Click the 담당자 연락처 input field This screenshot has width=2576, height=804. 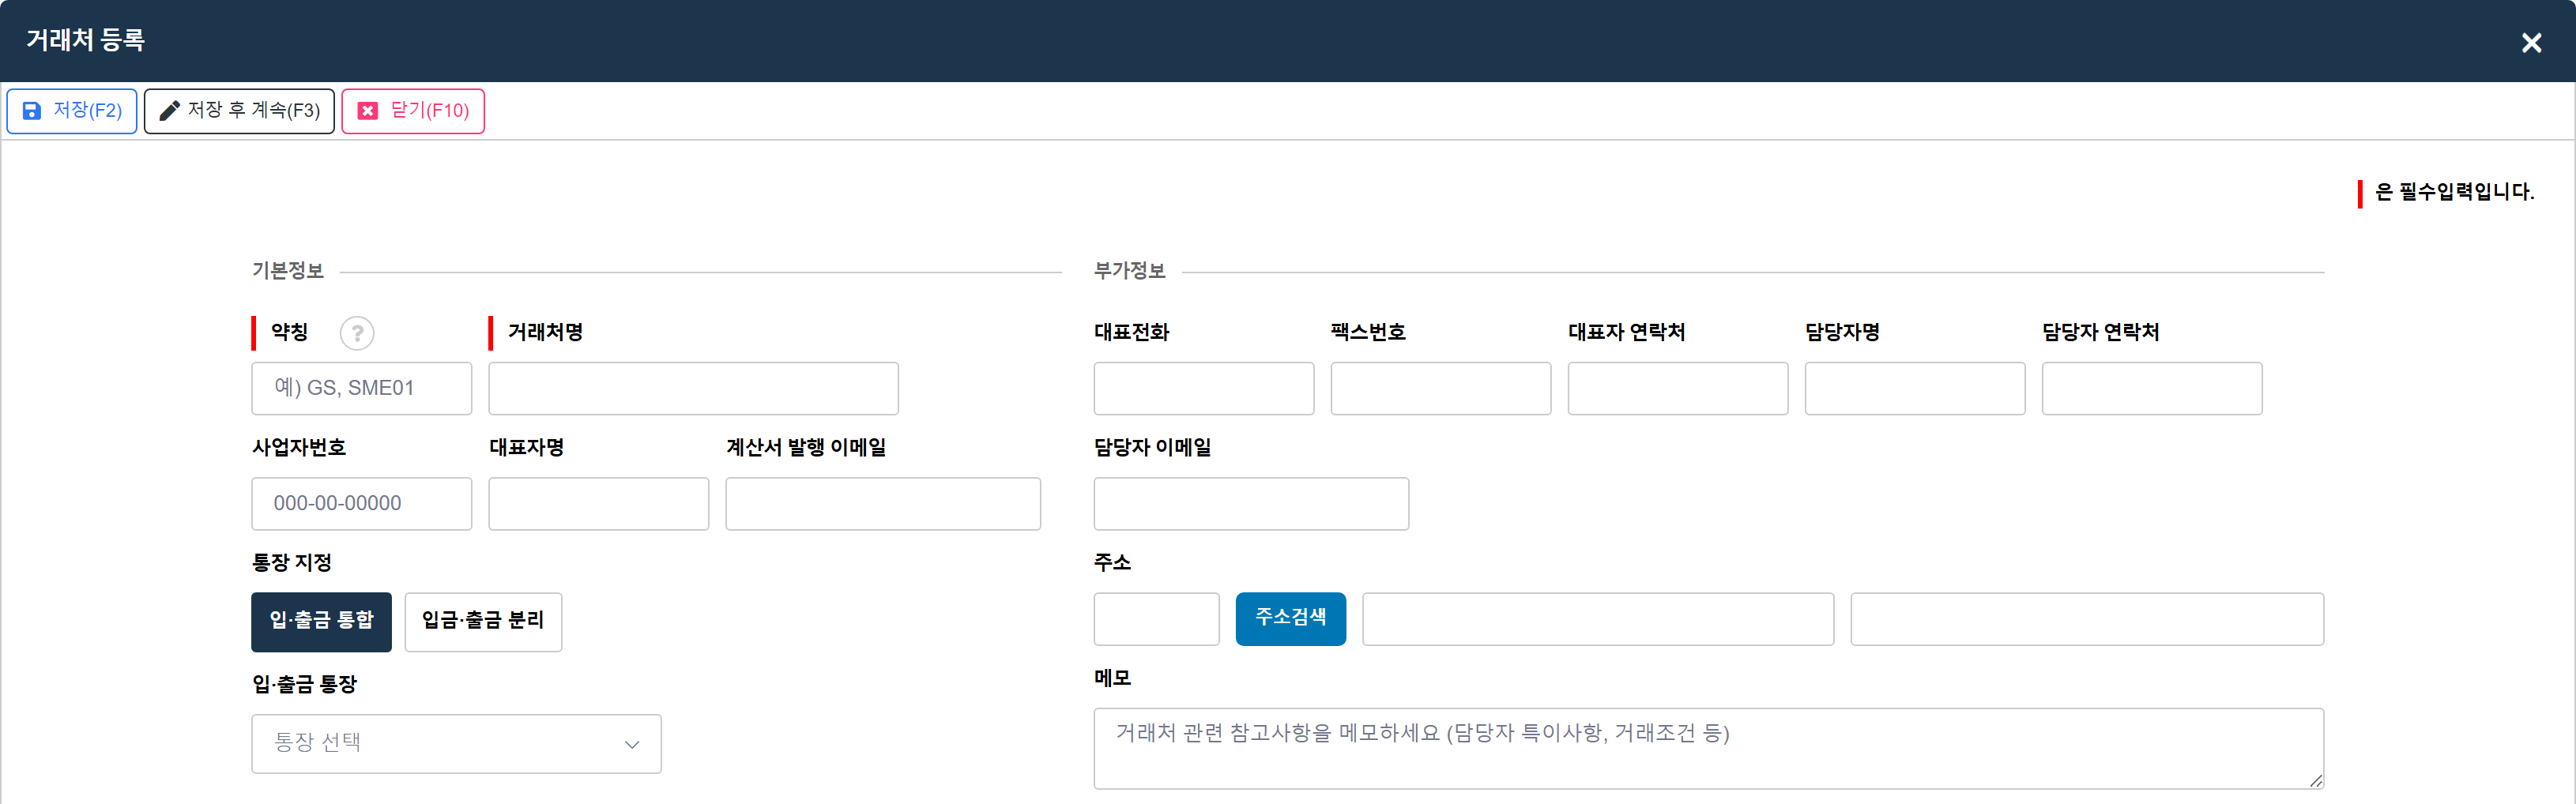[2151, 388]
